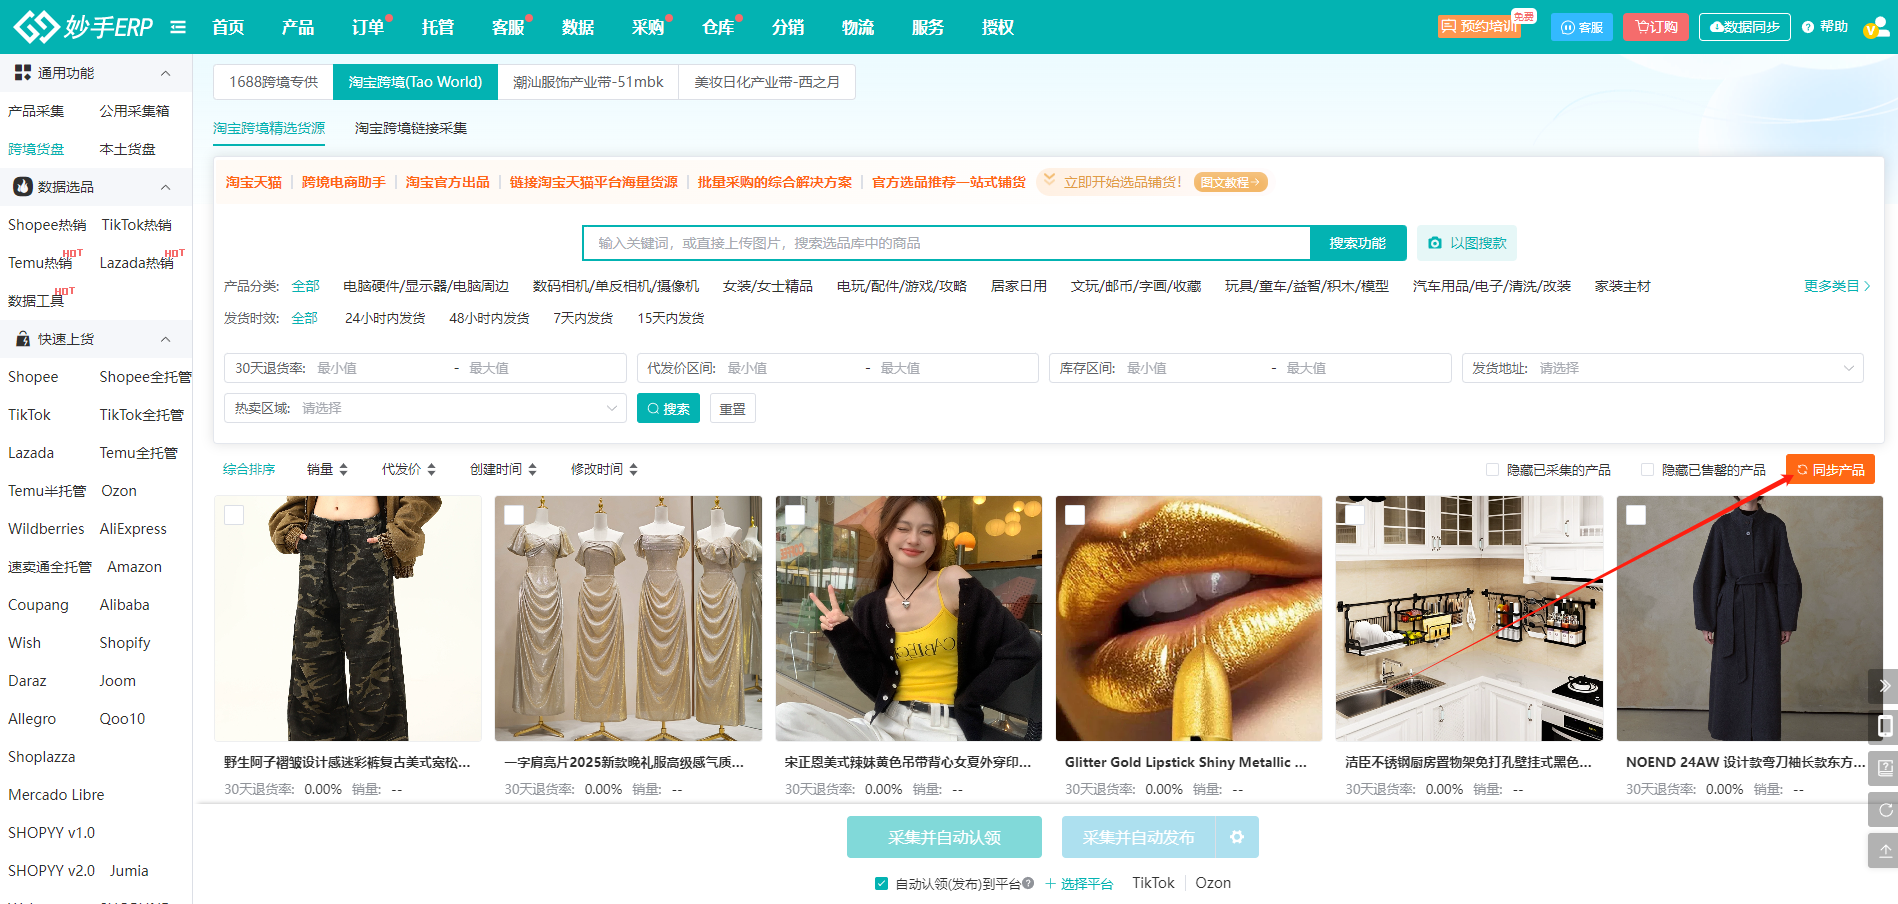Screen dimensions: 1898x904
Task: Click 采集并自动认领 button
Action: pyautogui.click(x=944, y=837)
